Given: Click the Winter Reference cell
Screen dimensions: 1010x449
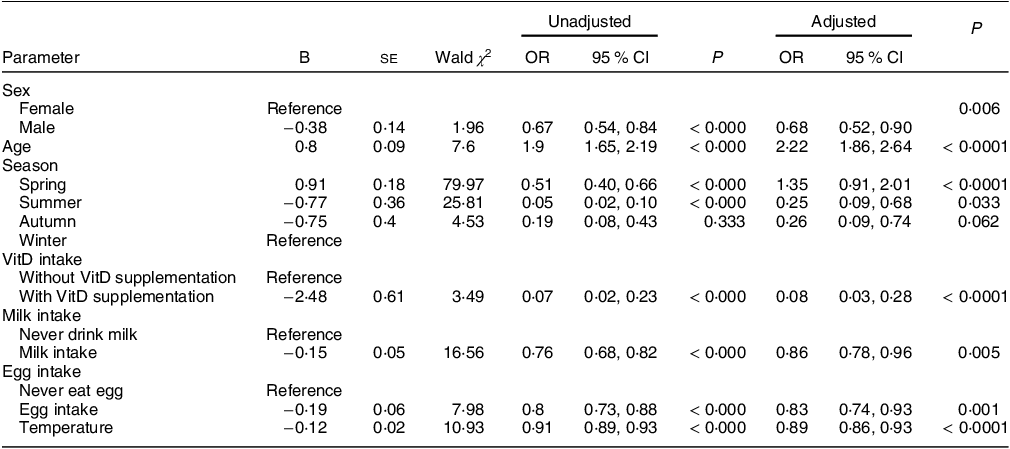Looking at the screenshot, I should 305,240.
